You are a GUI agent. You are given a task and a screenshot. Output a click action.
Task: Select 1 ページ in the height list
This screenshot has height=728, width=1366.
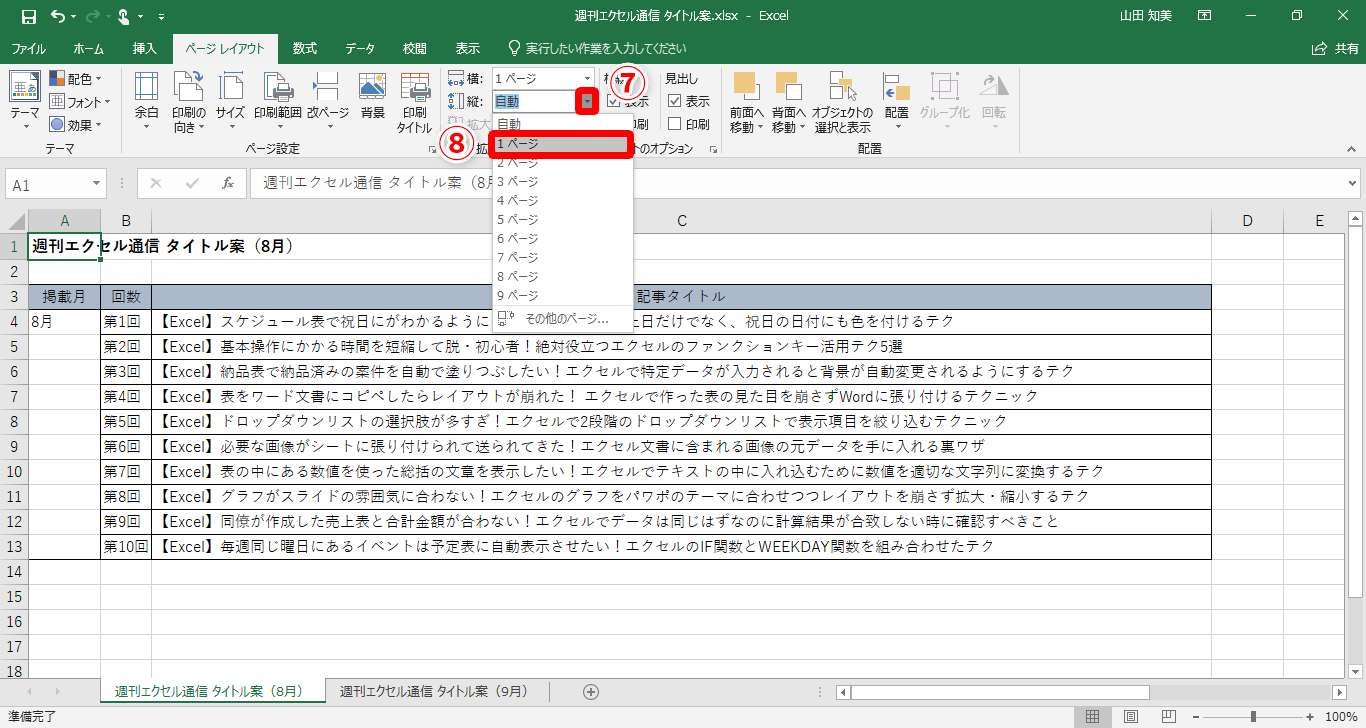[562, 144]
